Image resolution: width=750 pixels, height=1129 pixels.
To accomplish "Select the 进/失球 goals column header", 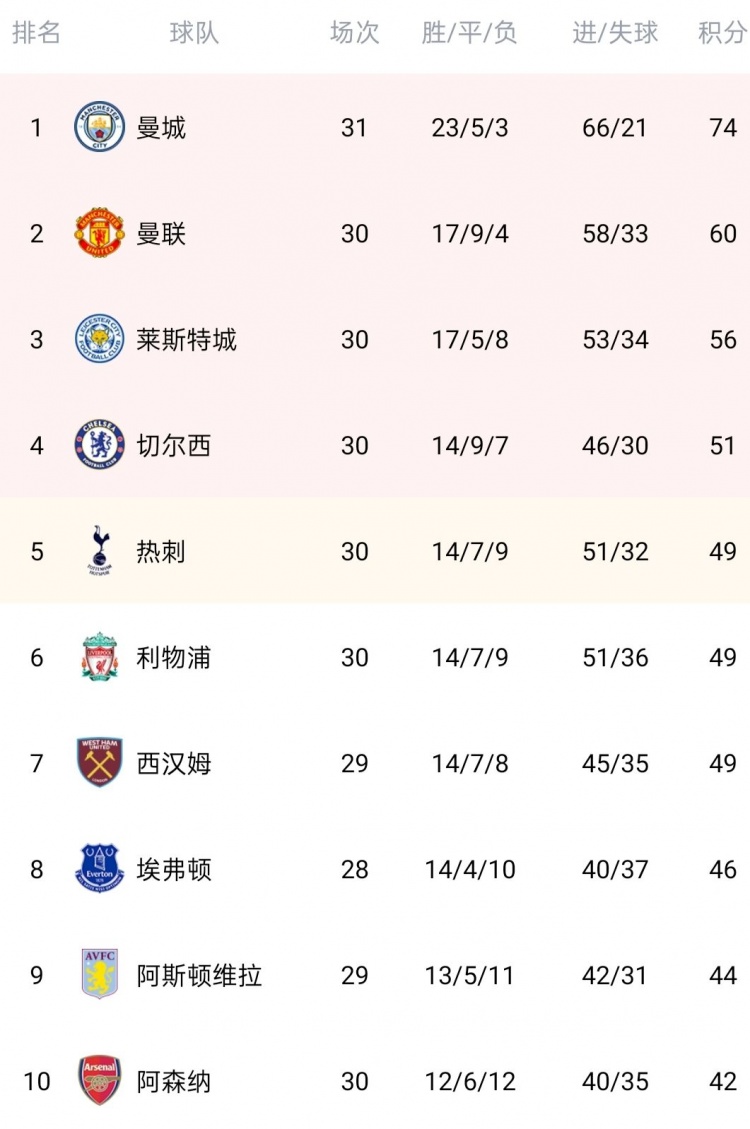I will (615, 32).
